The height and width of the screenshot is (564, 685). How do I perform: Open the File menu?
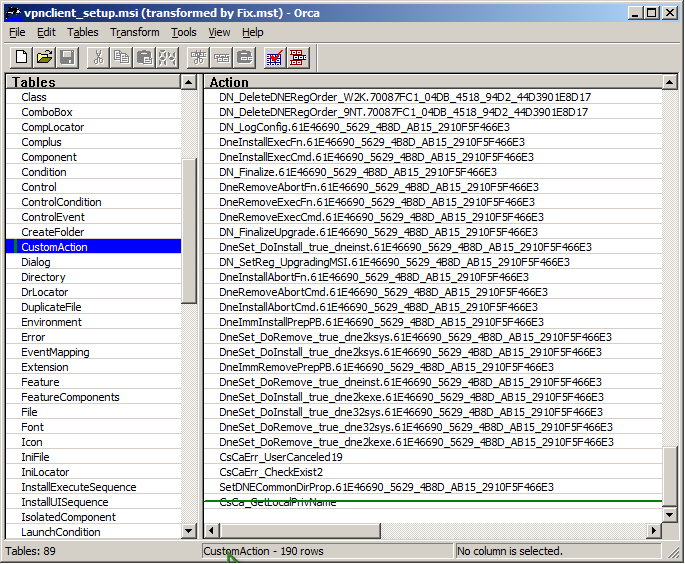[x=17, y=32]
